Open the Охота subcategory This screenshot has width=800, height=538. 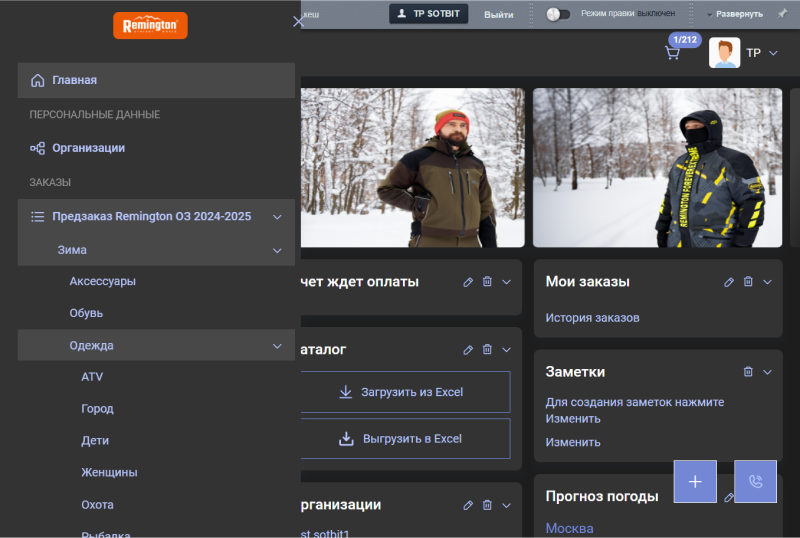[x=97, y=505]
